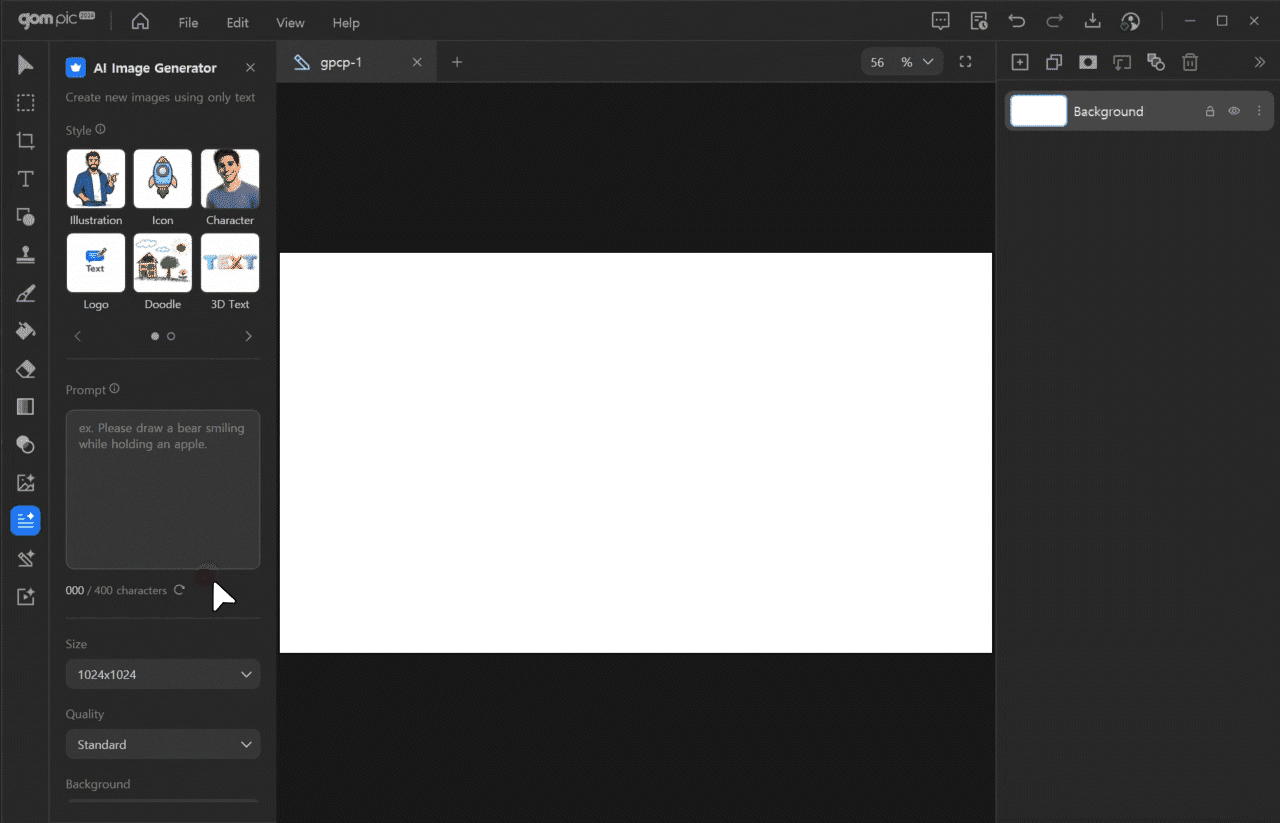Screen dimensions: 1280x823
Task: Go to next style page arrow
Action: tap(248, 336)
